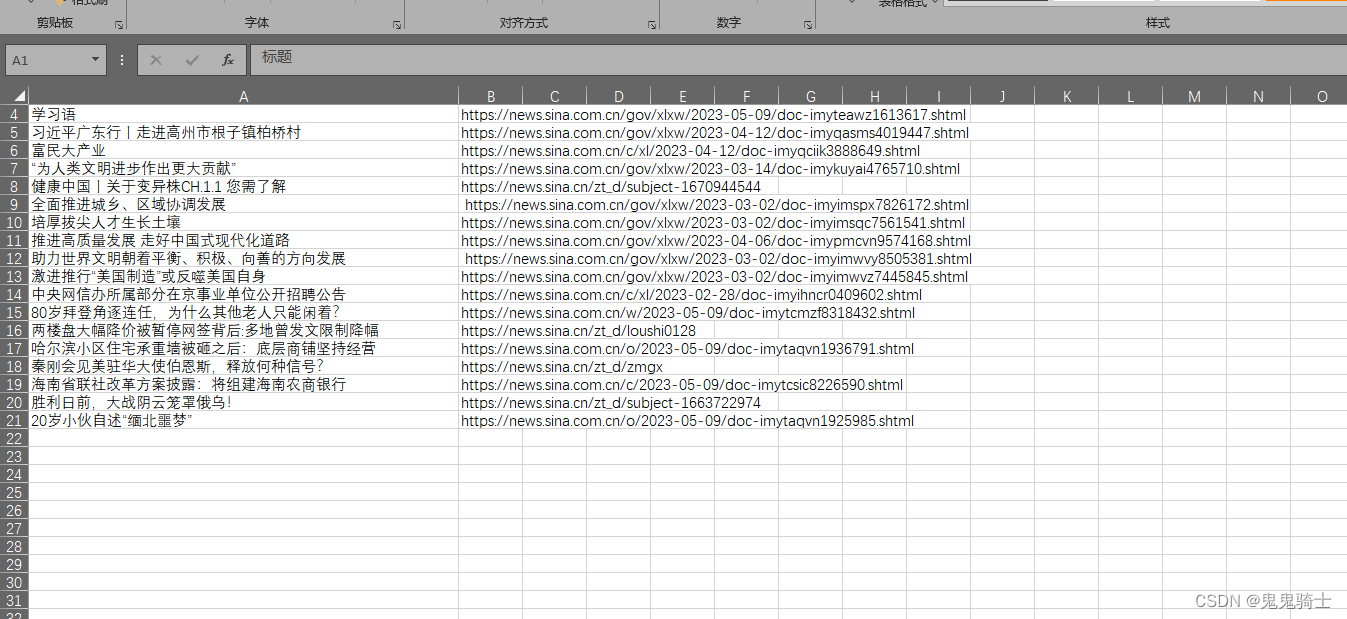Viewport: 1347px width, 619px height.
Task: Open the 数字 group dialog launcher
Action: click(x=806, y=24)
